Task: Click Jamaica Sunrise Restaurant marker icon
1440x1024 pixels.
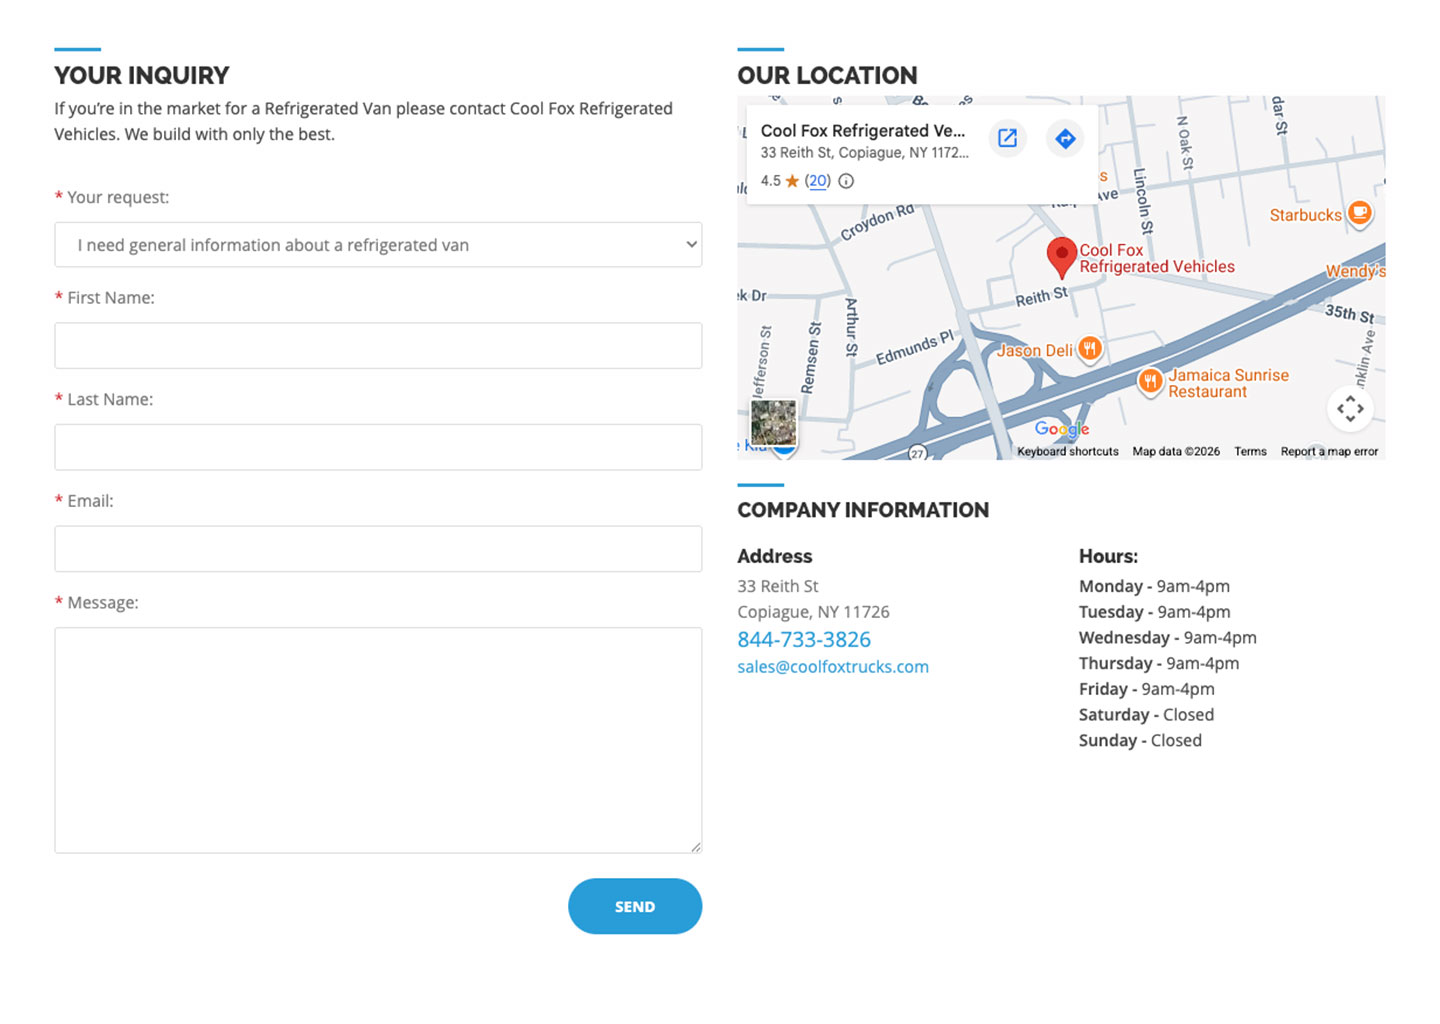Action: coord(1151,380)
